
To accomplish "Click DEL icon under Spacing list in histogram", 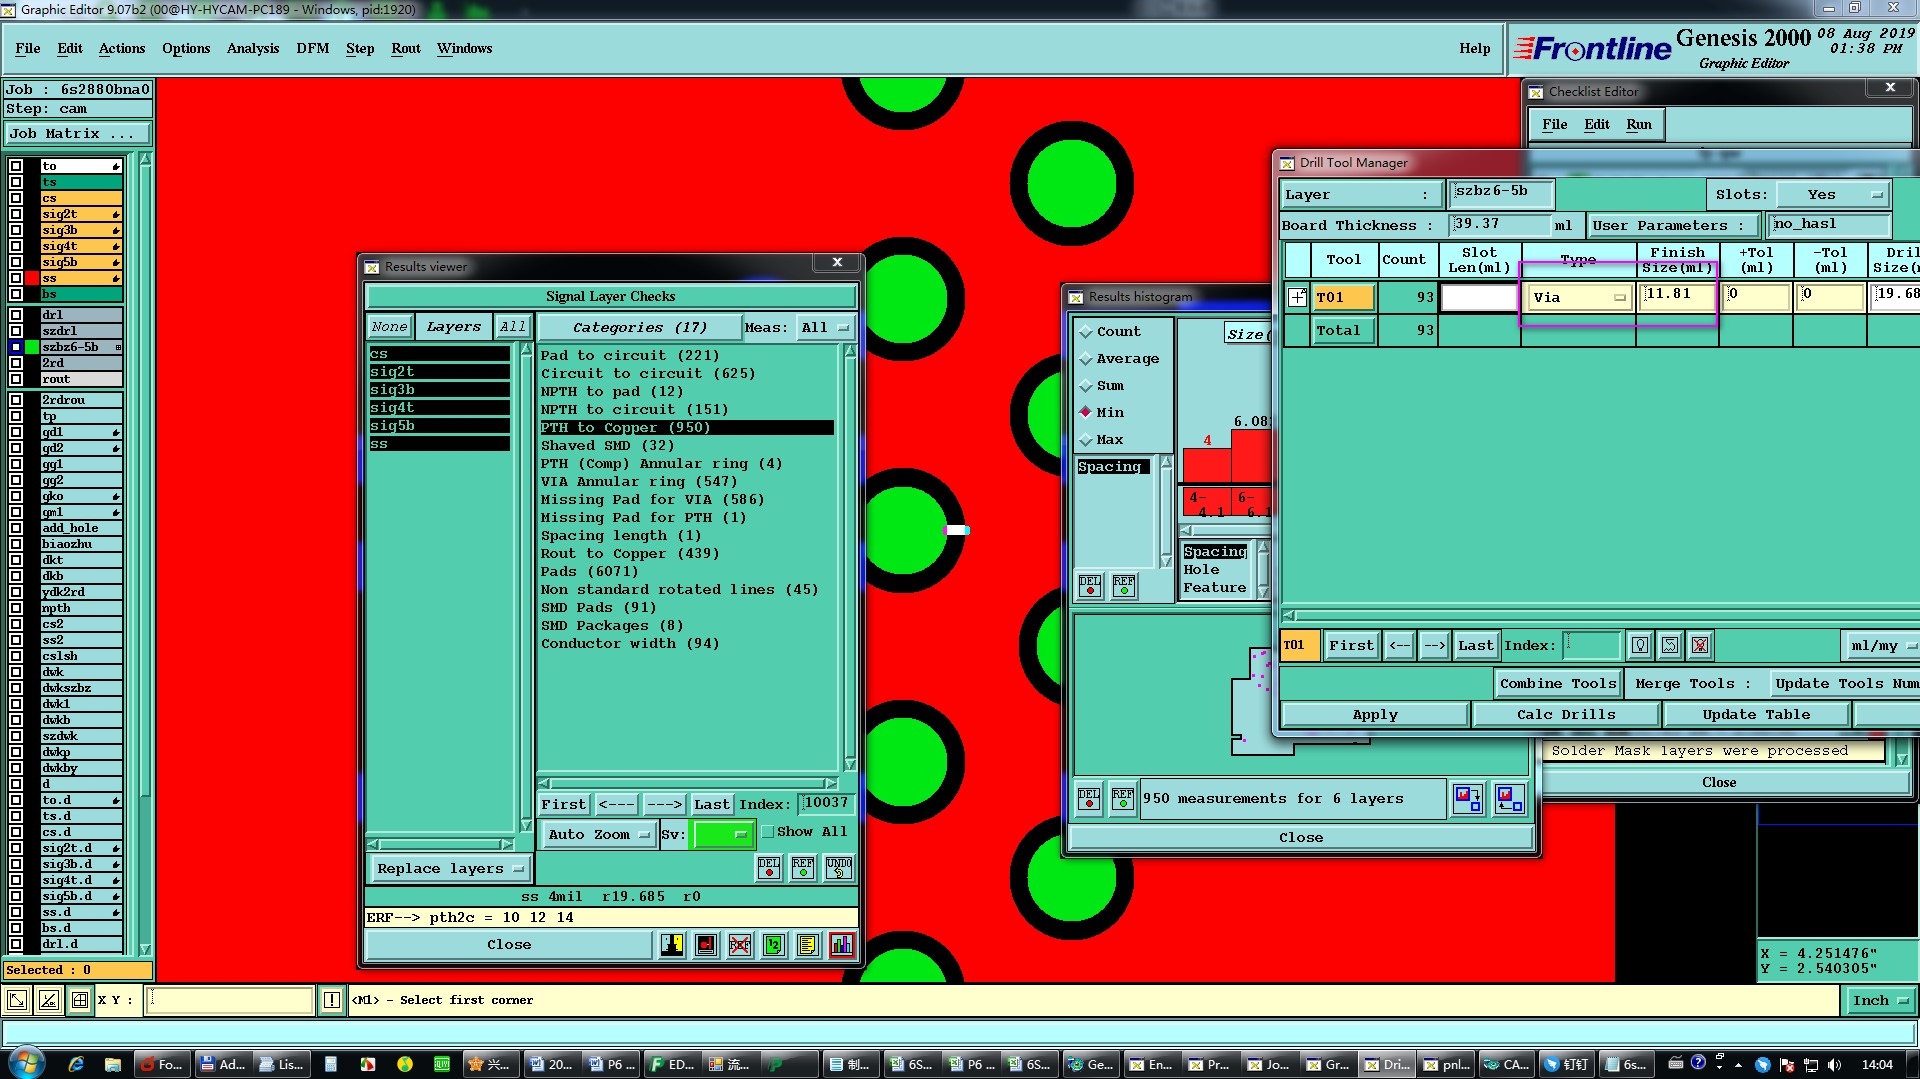I will tap(1090, 586).
